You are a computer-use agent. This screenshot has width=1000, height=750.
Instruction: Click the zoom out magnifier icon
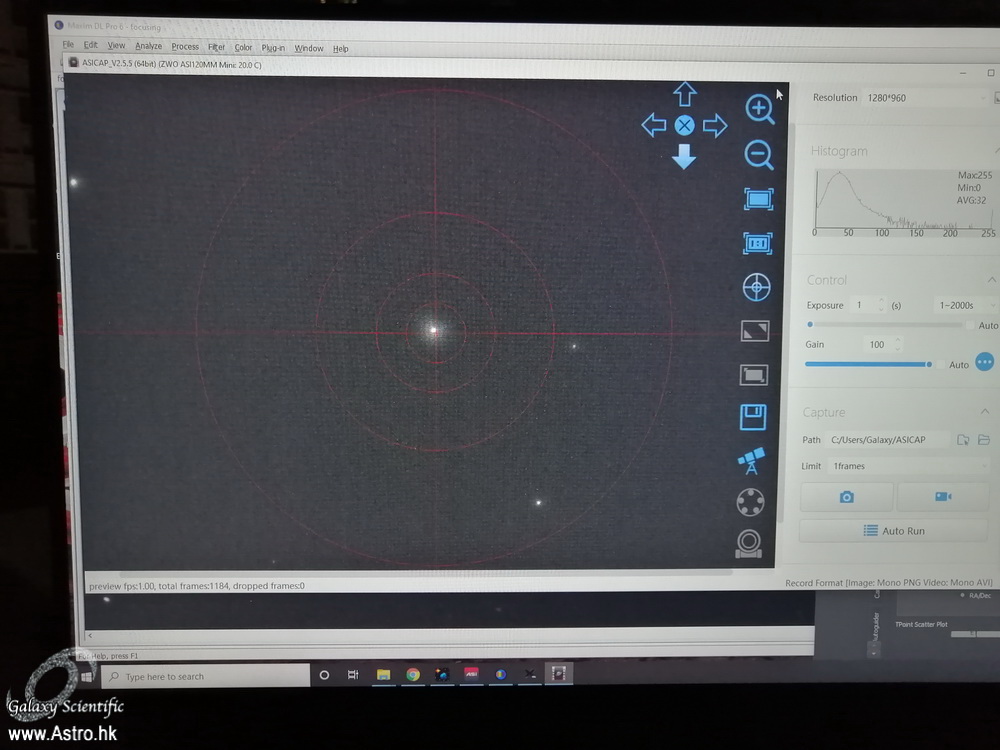759,155
